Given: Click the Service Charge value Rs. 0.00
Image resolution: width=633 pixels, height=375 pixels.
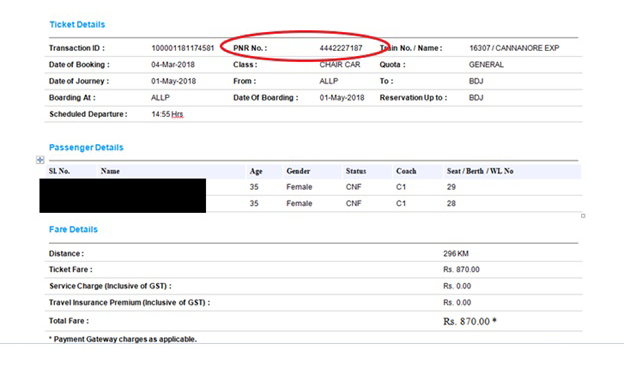Looking at the screenshot, I should coord(457,286).
